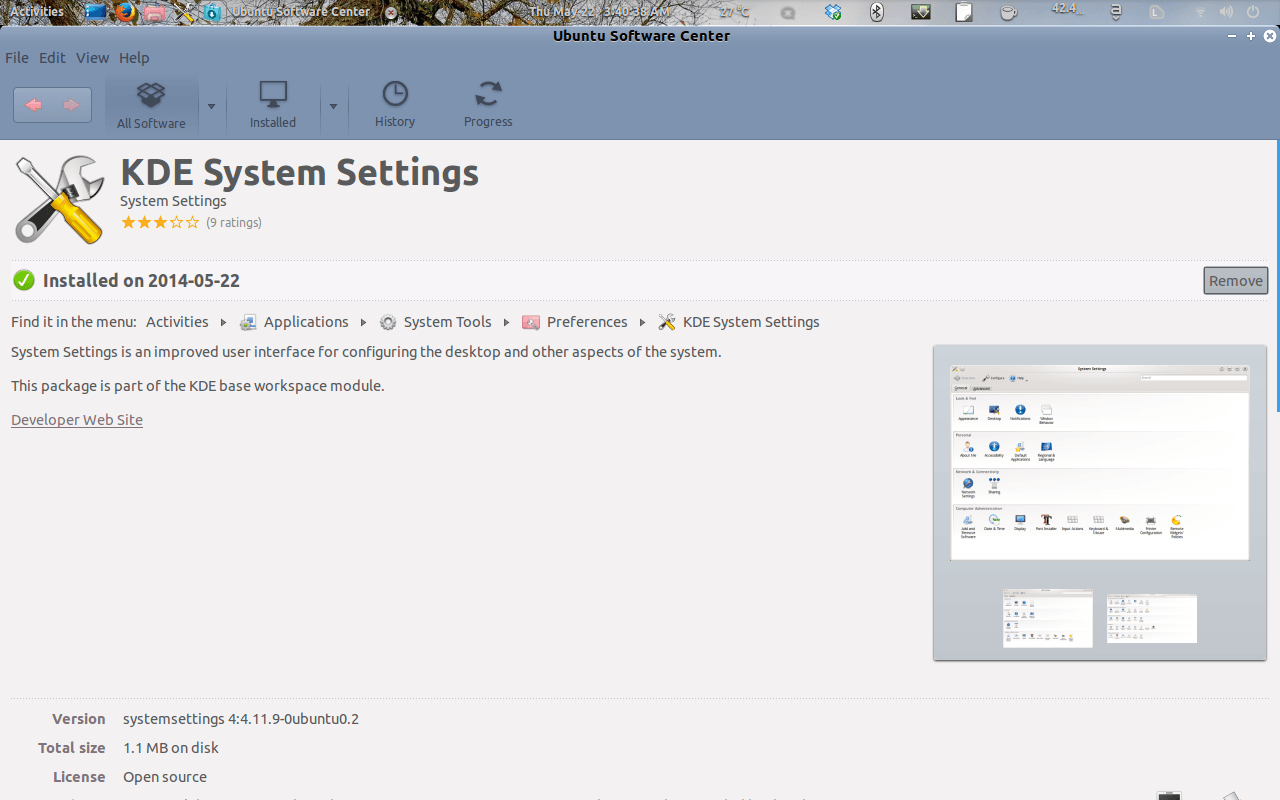Viewport: 1280px width, 800px height.
Task: Click the version text systemsettings 4:4.11.9-0ubuntu0.2
Action: pos(241,719)
